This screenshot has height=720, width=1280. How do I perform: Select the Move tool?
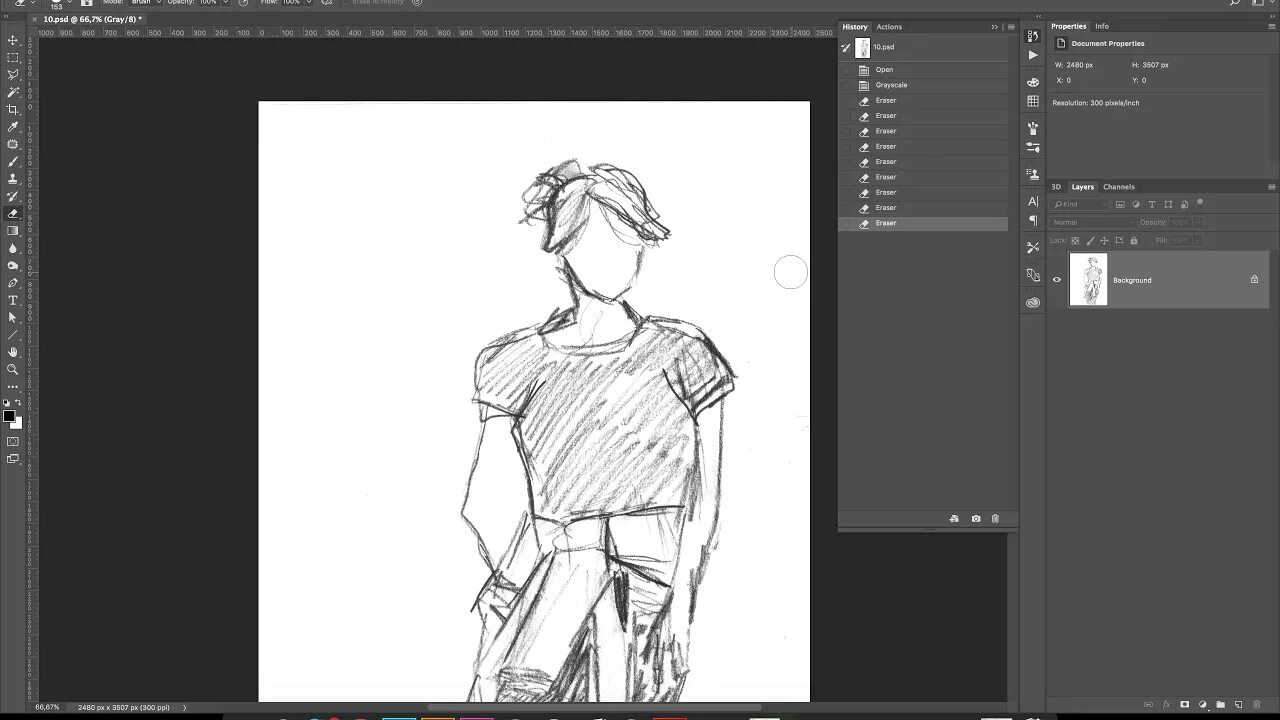(x=13, y=40)
